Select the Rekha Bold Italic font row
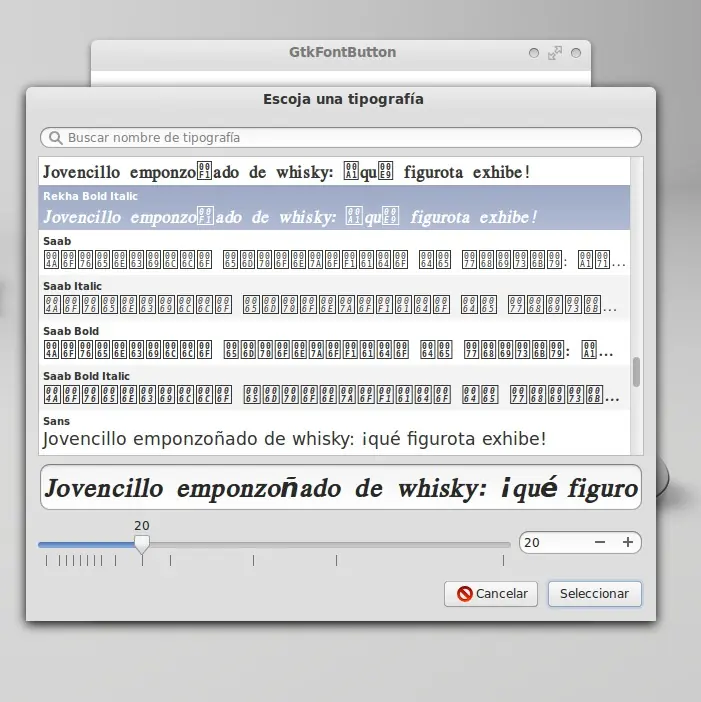 pyautogui.click(x=334, y=208)
